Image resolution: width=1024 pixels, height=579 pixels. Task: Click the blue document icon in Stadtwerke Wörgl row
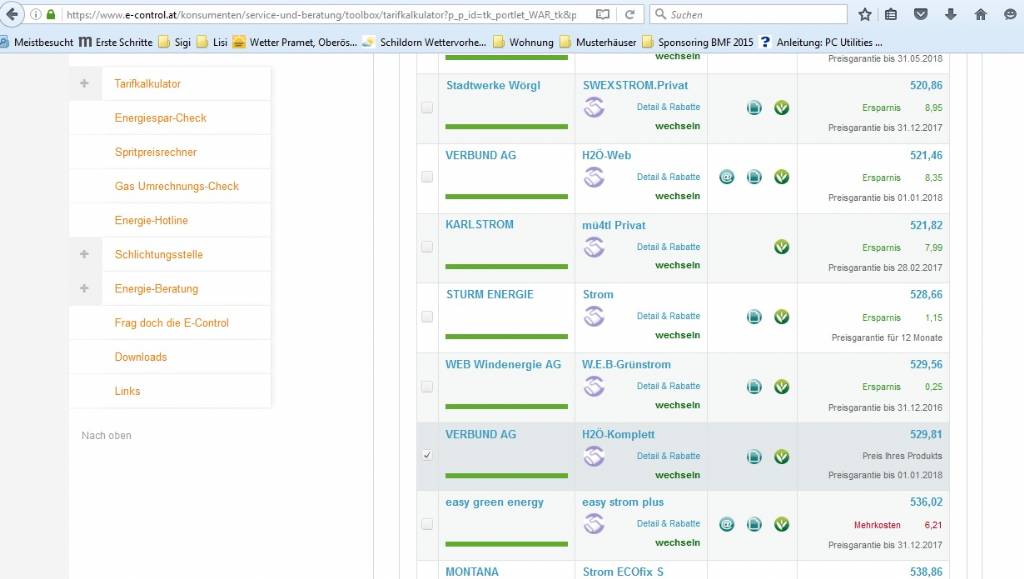click(754, 108)
